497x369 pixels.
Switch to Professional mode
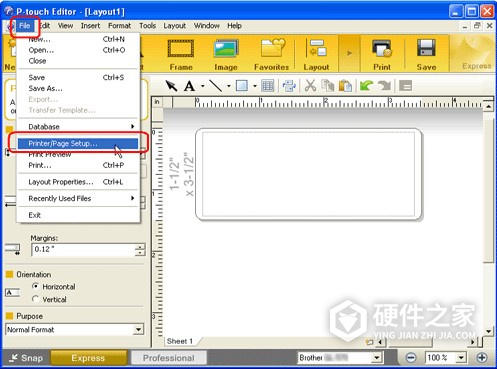coord(169,358)
